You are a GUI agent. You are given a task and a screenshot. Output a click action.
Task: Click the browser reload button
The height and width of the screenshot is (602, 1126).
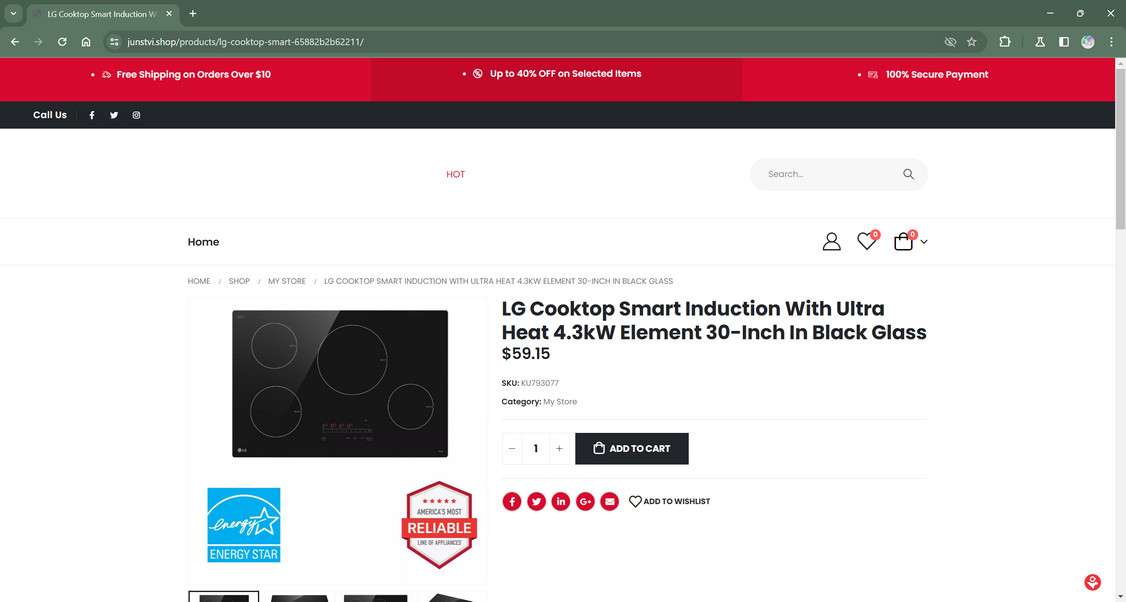click(62, 42)
